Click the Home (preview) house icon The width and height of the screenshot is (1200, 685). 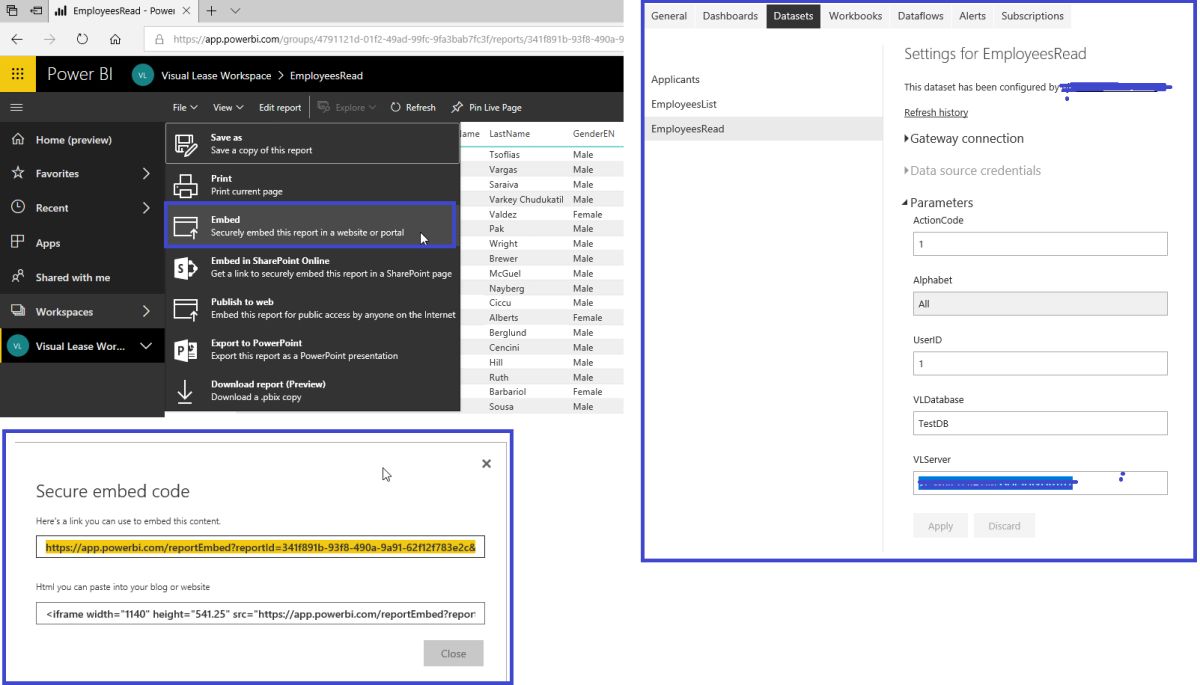pos(17,140)
